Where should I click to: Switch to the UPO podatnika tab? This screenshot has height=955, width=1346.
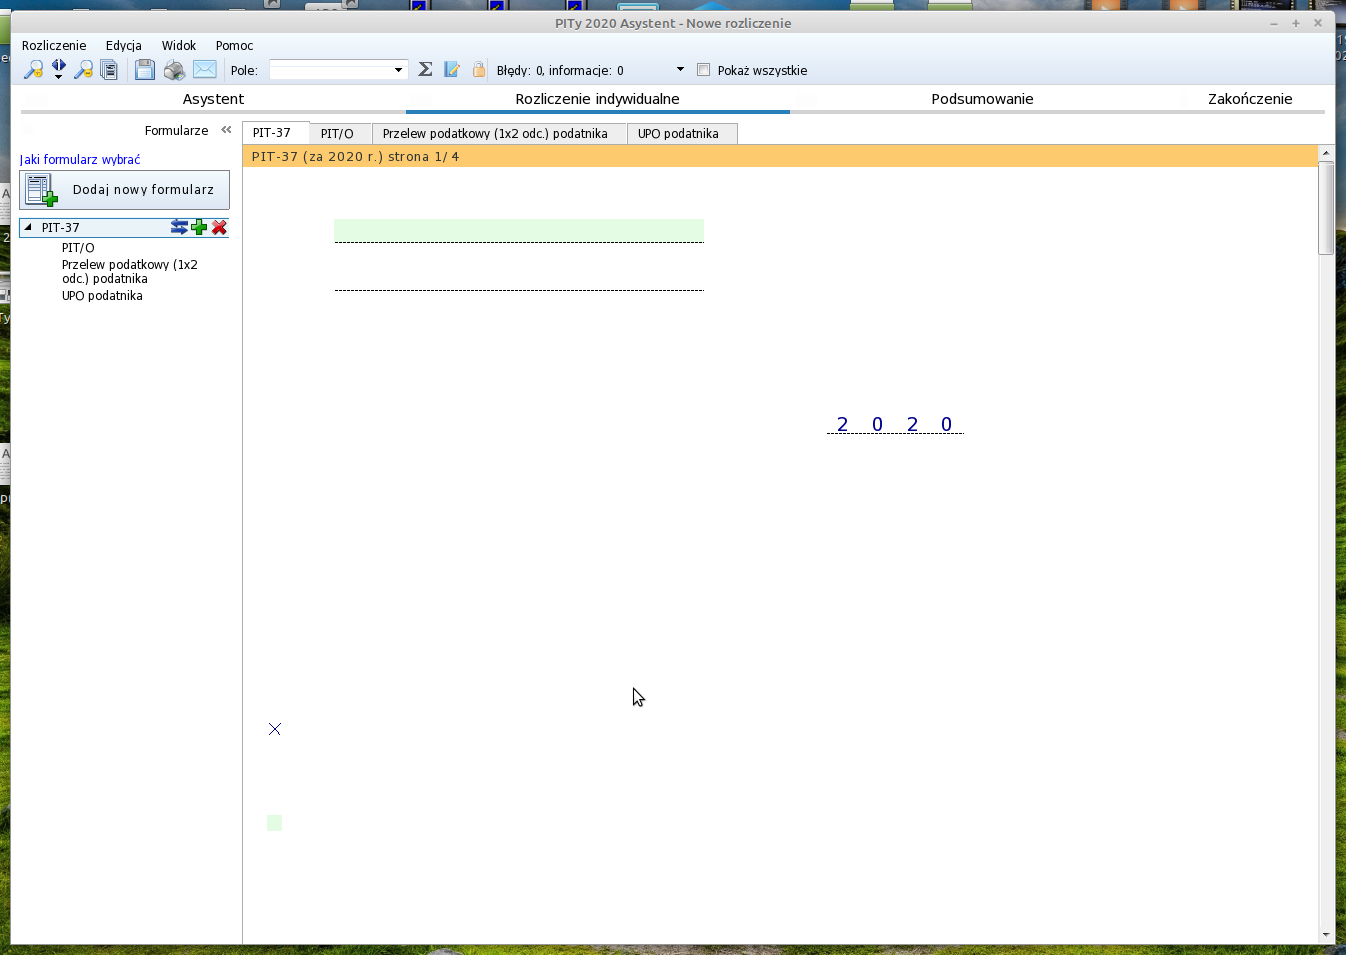point(678,134)
